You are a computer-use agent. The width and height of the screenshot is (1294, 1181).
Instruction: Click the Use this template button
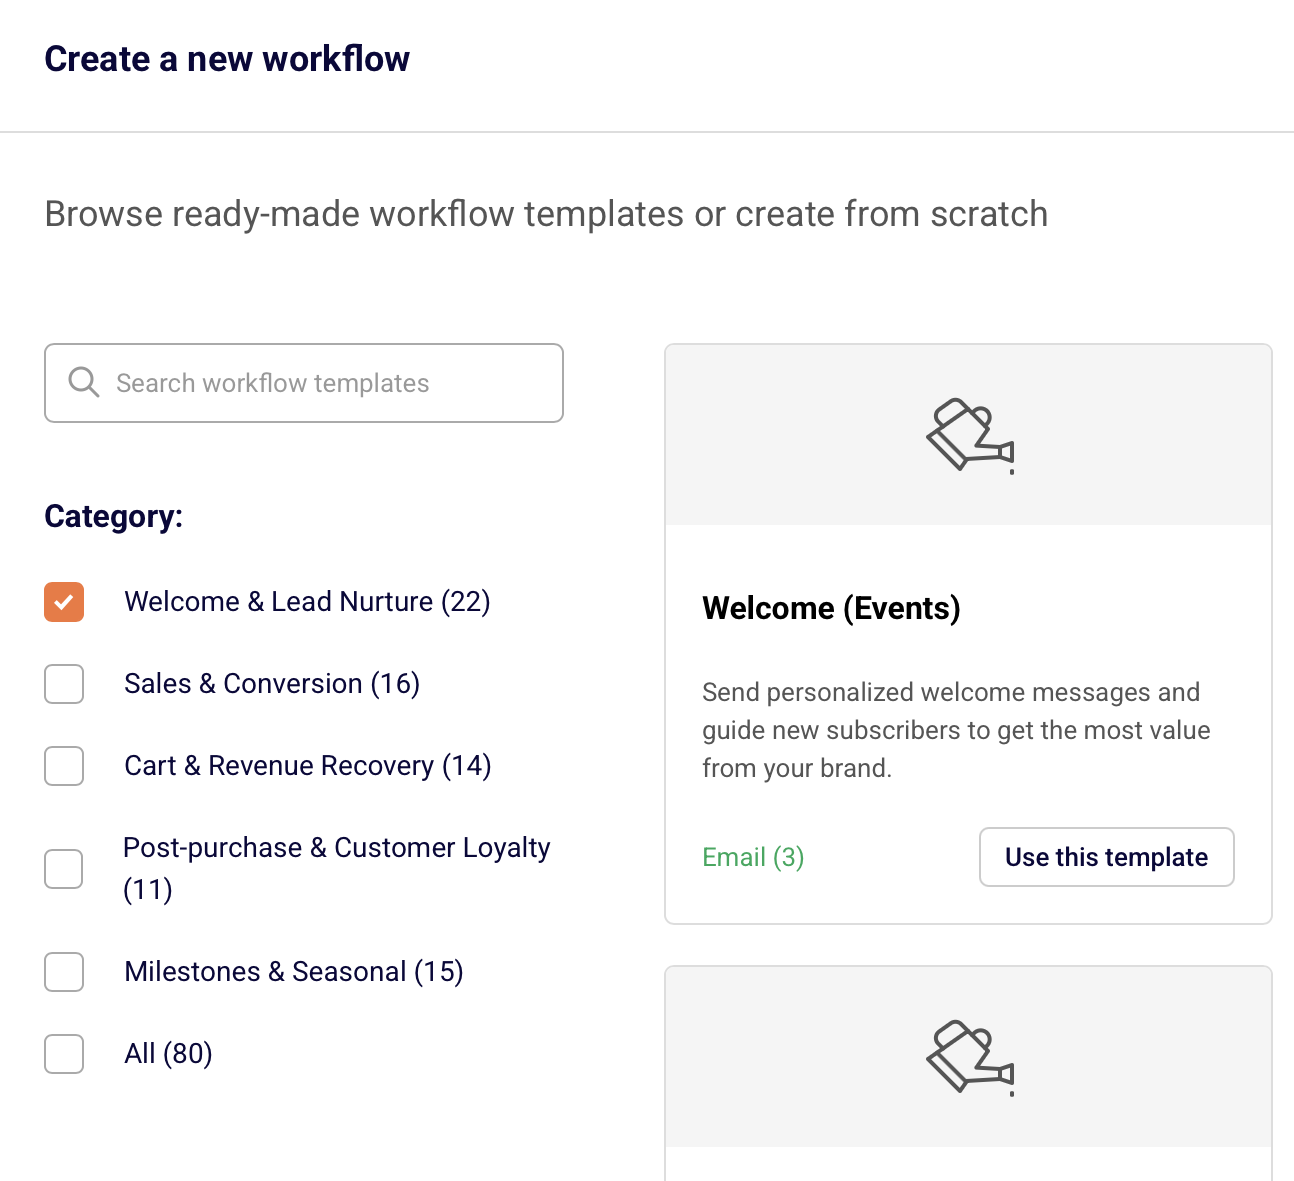pyautogui.click(x=1107, y=857)
